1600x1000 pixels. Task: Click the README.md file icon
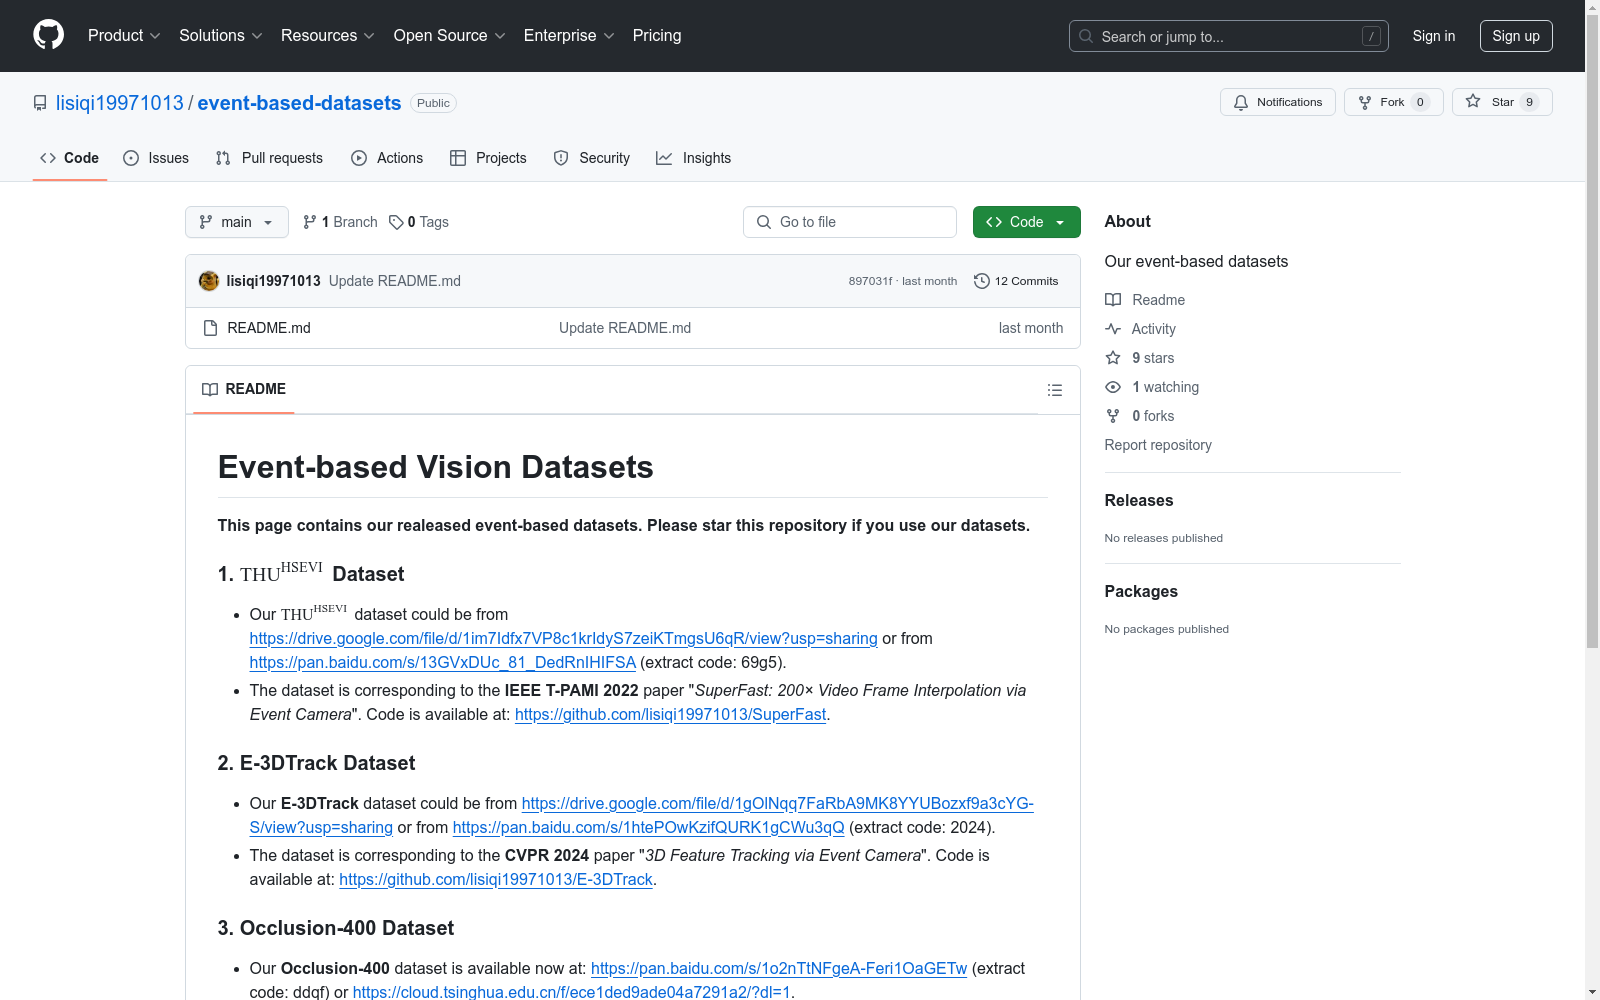point(210,328)
